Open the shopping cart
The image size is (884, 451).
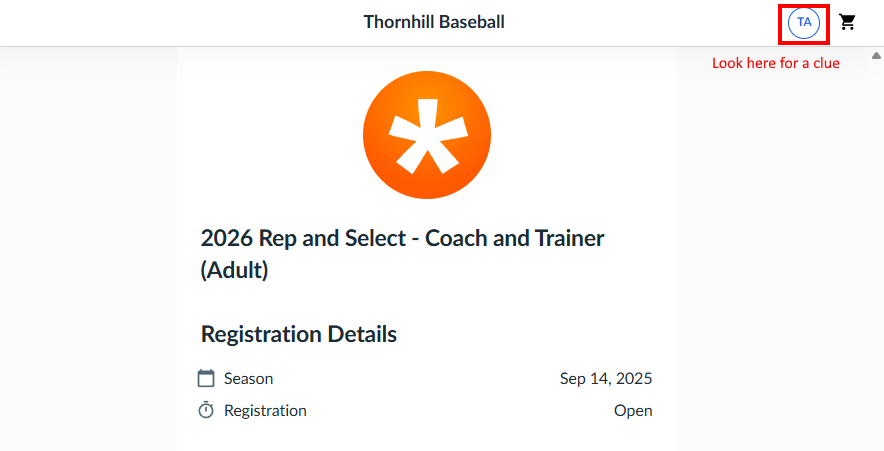tap(848, 22)
